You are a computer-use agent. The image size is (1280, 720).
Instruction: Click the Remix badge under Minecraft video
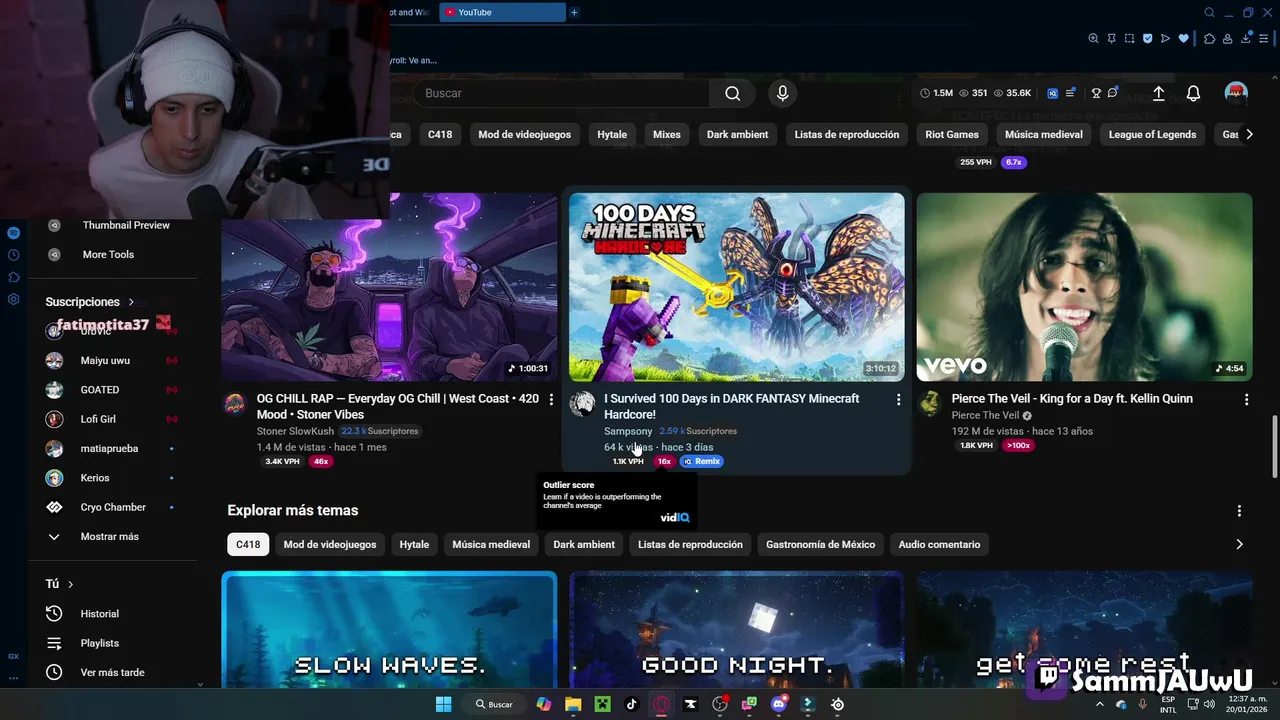[x=701, y=461]
